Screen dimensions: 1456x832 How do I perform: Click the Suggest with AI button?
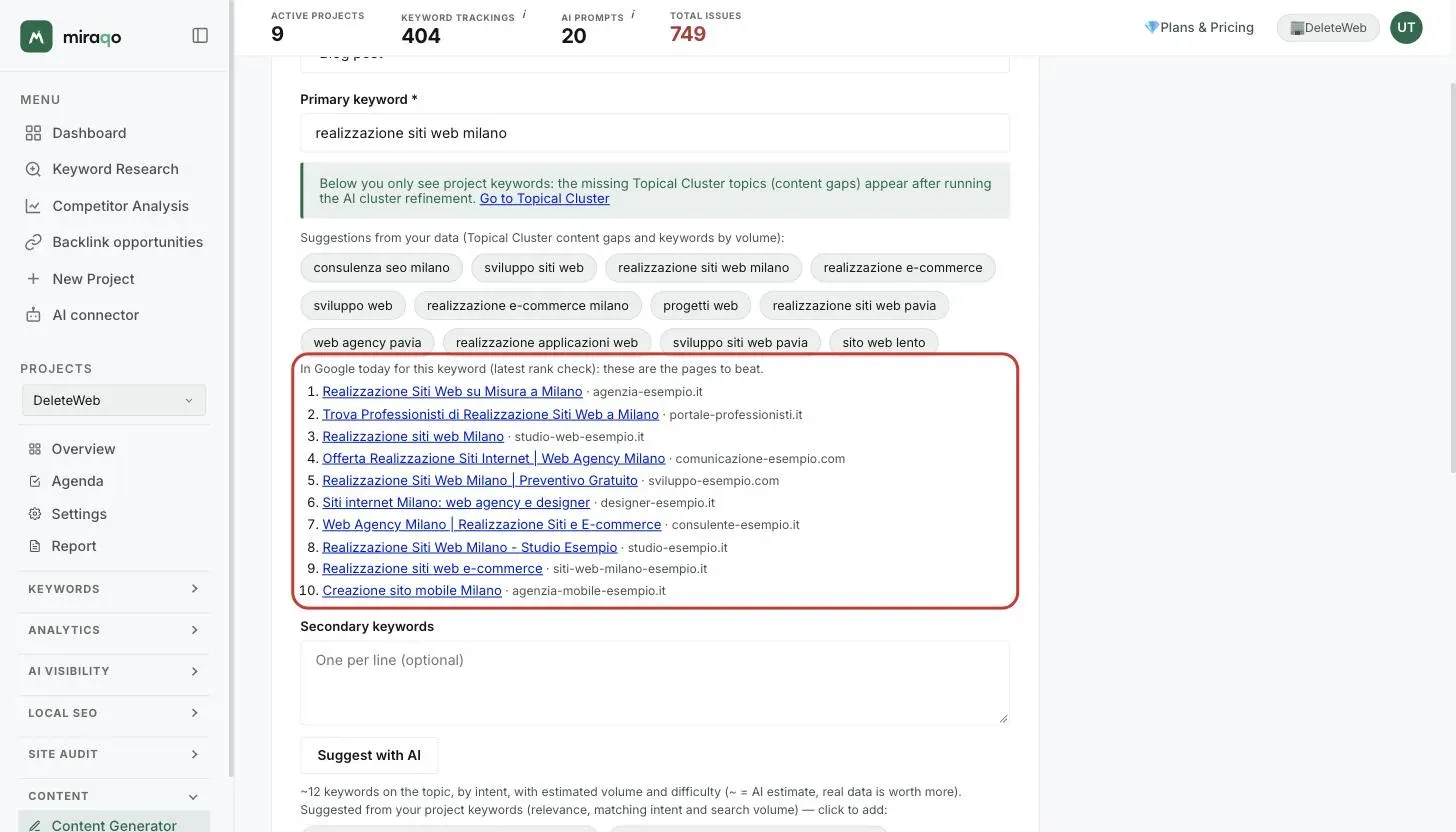[x=369, y=755]
